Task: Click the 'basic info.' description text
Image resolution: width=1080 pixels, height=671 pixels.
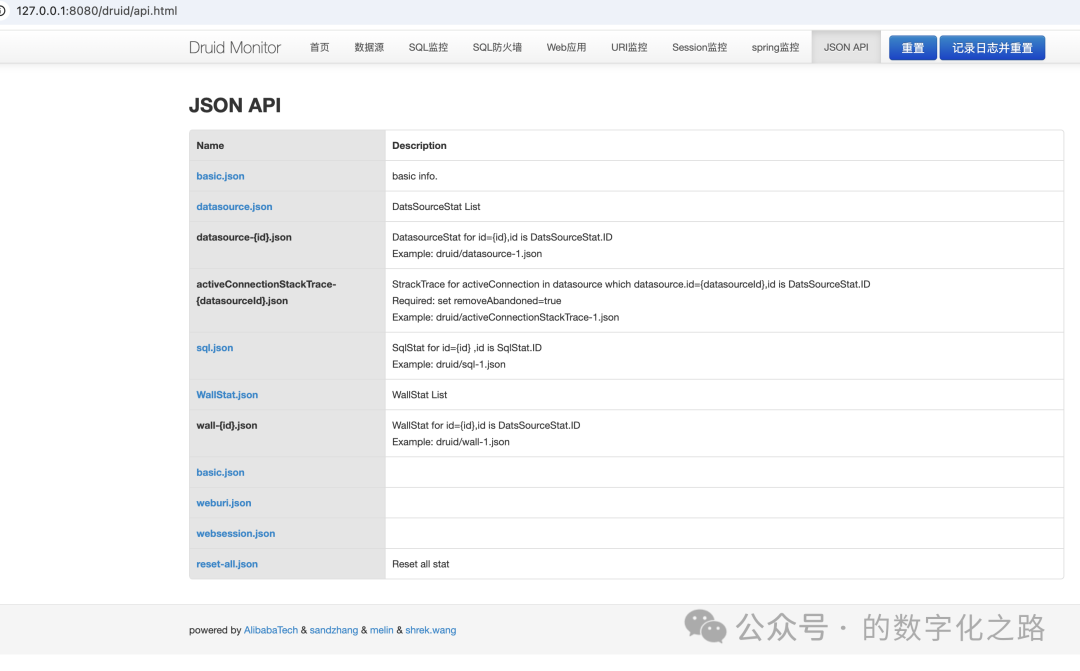Action: pyautogui.click(x=415, y=176)
